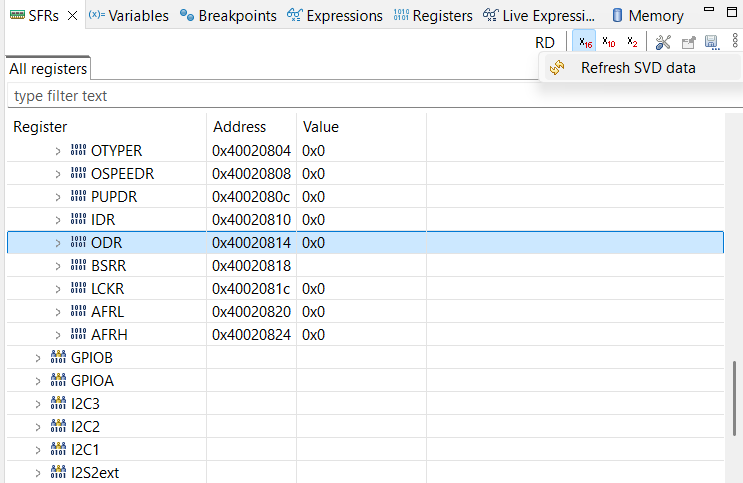This screenshot has height=483, width=743.
Task: Select the address 0x40020818 cell
Action: pos(252,266)
